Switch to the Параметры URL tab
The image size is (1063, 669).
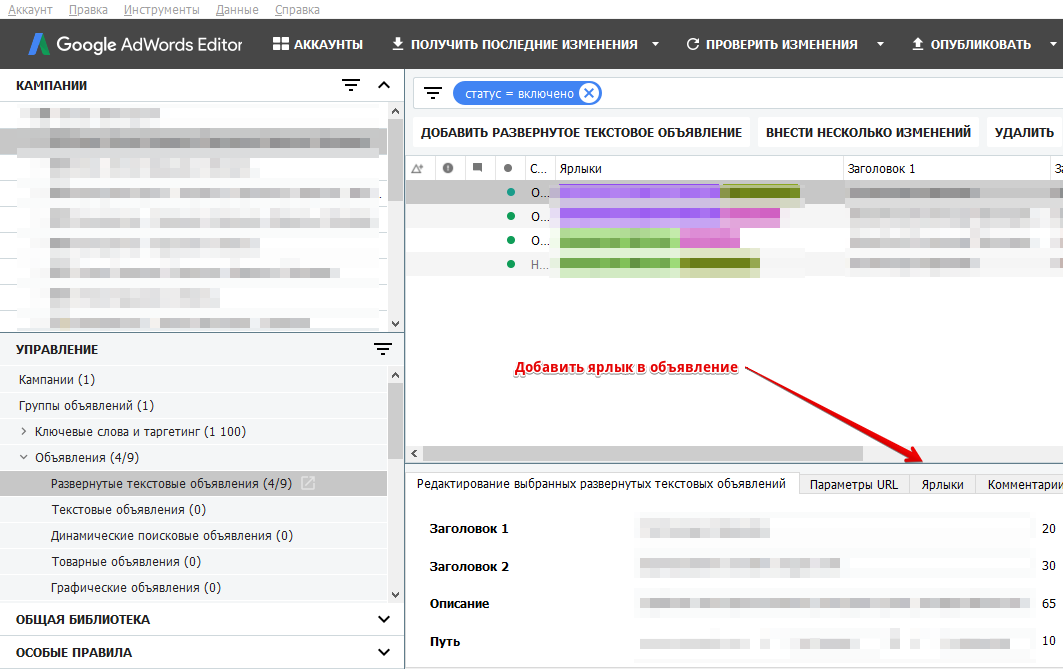point(854,485)
